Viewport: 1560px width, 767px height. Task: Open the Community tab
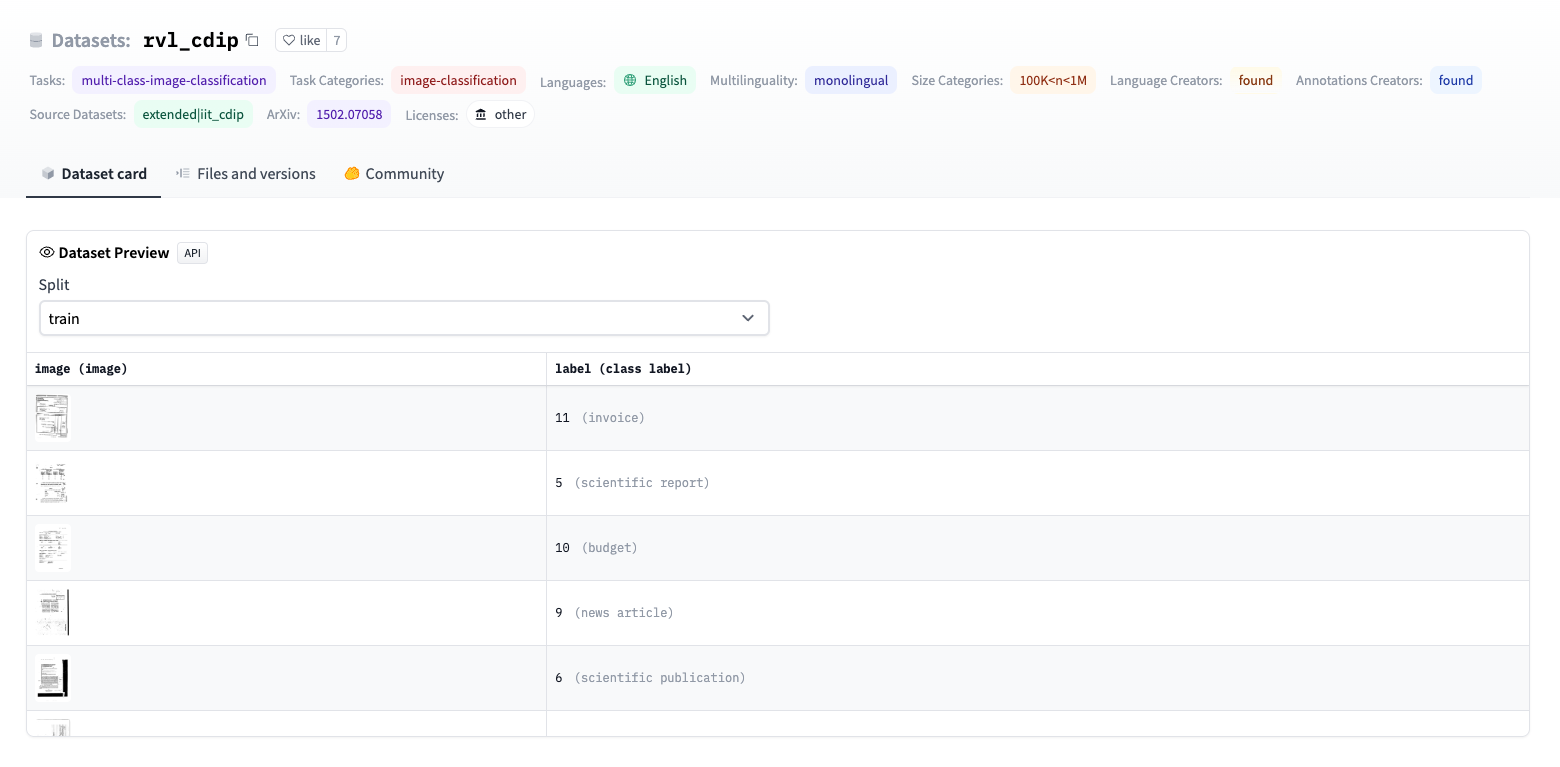(404, 173)
